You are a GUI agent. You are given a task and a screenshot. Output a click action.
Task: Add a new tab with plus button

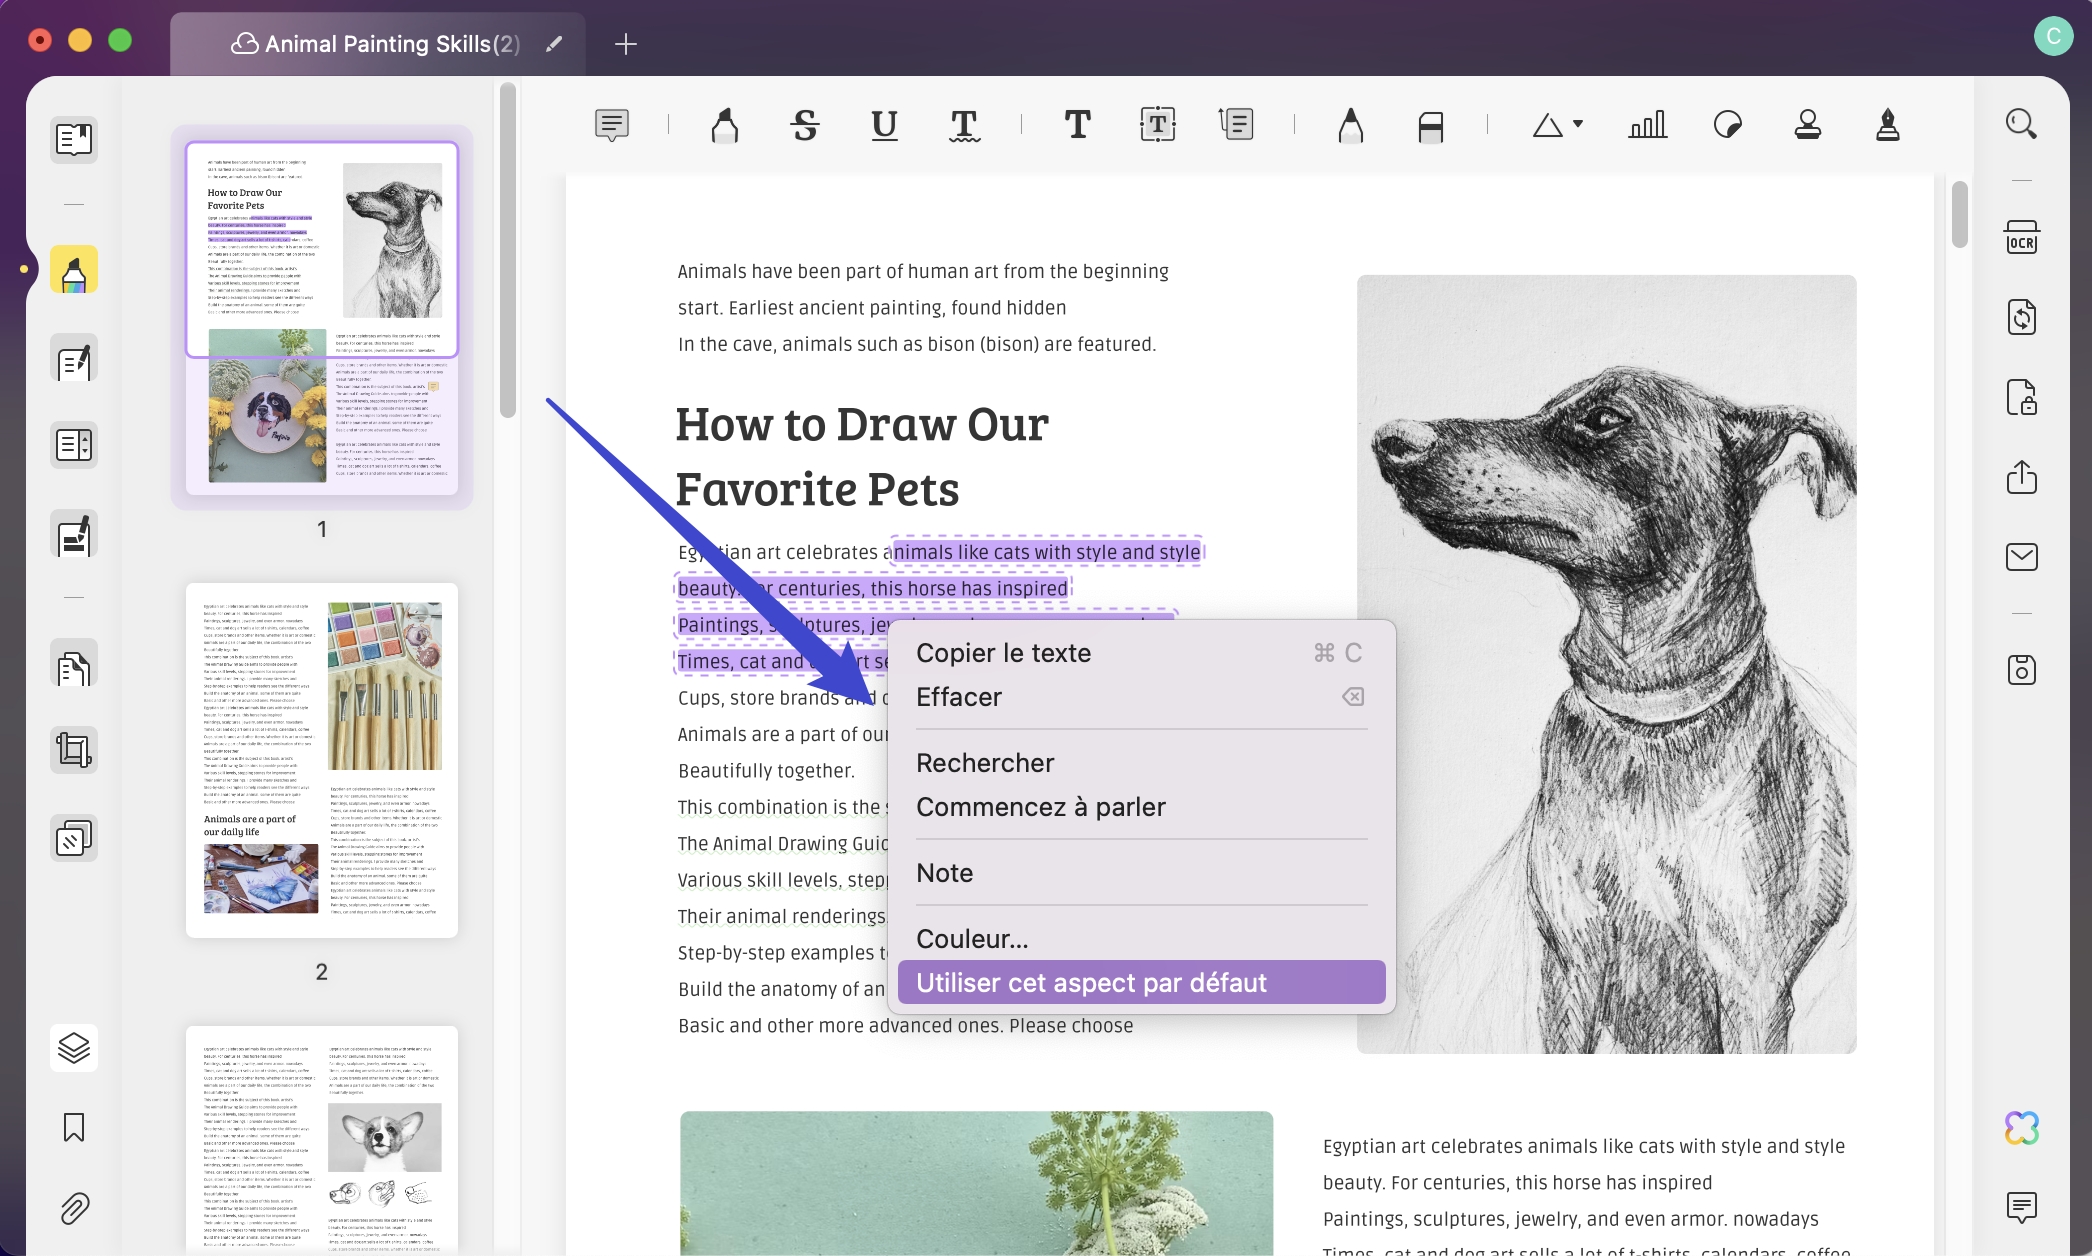[626, 44]
